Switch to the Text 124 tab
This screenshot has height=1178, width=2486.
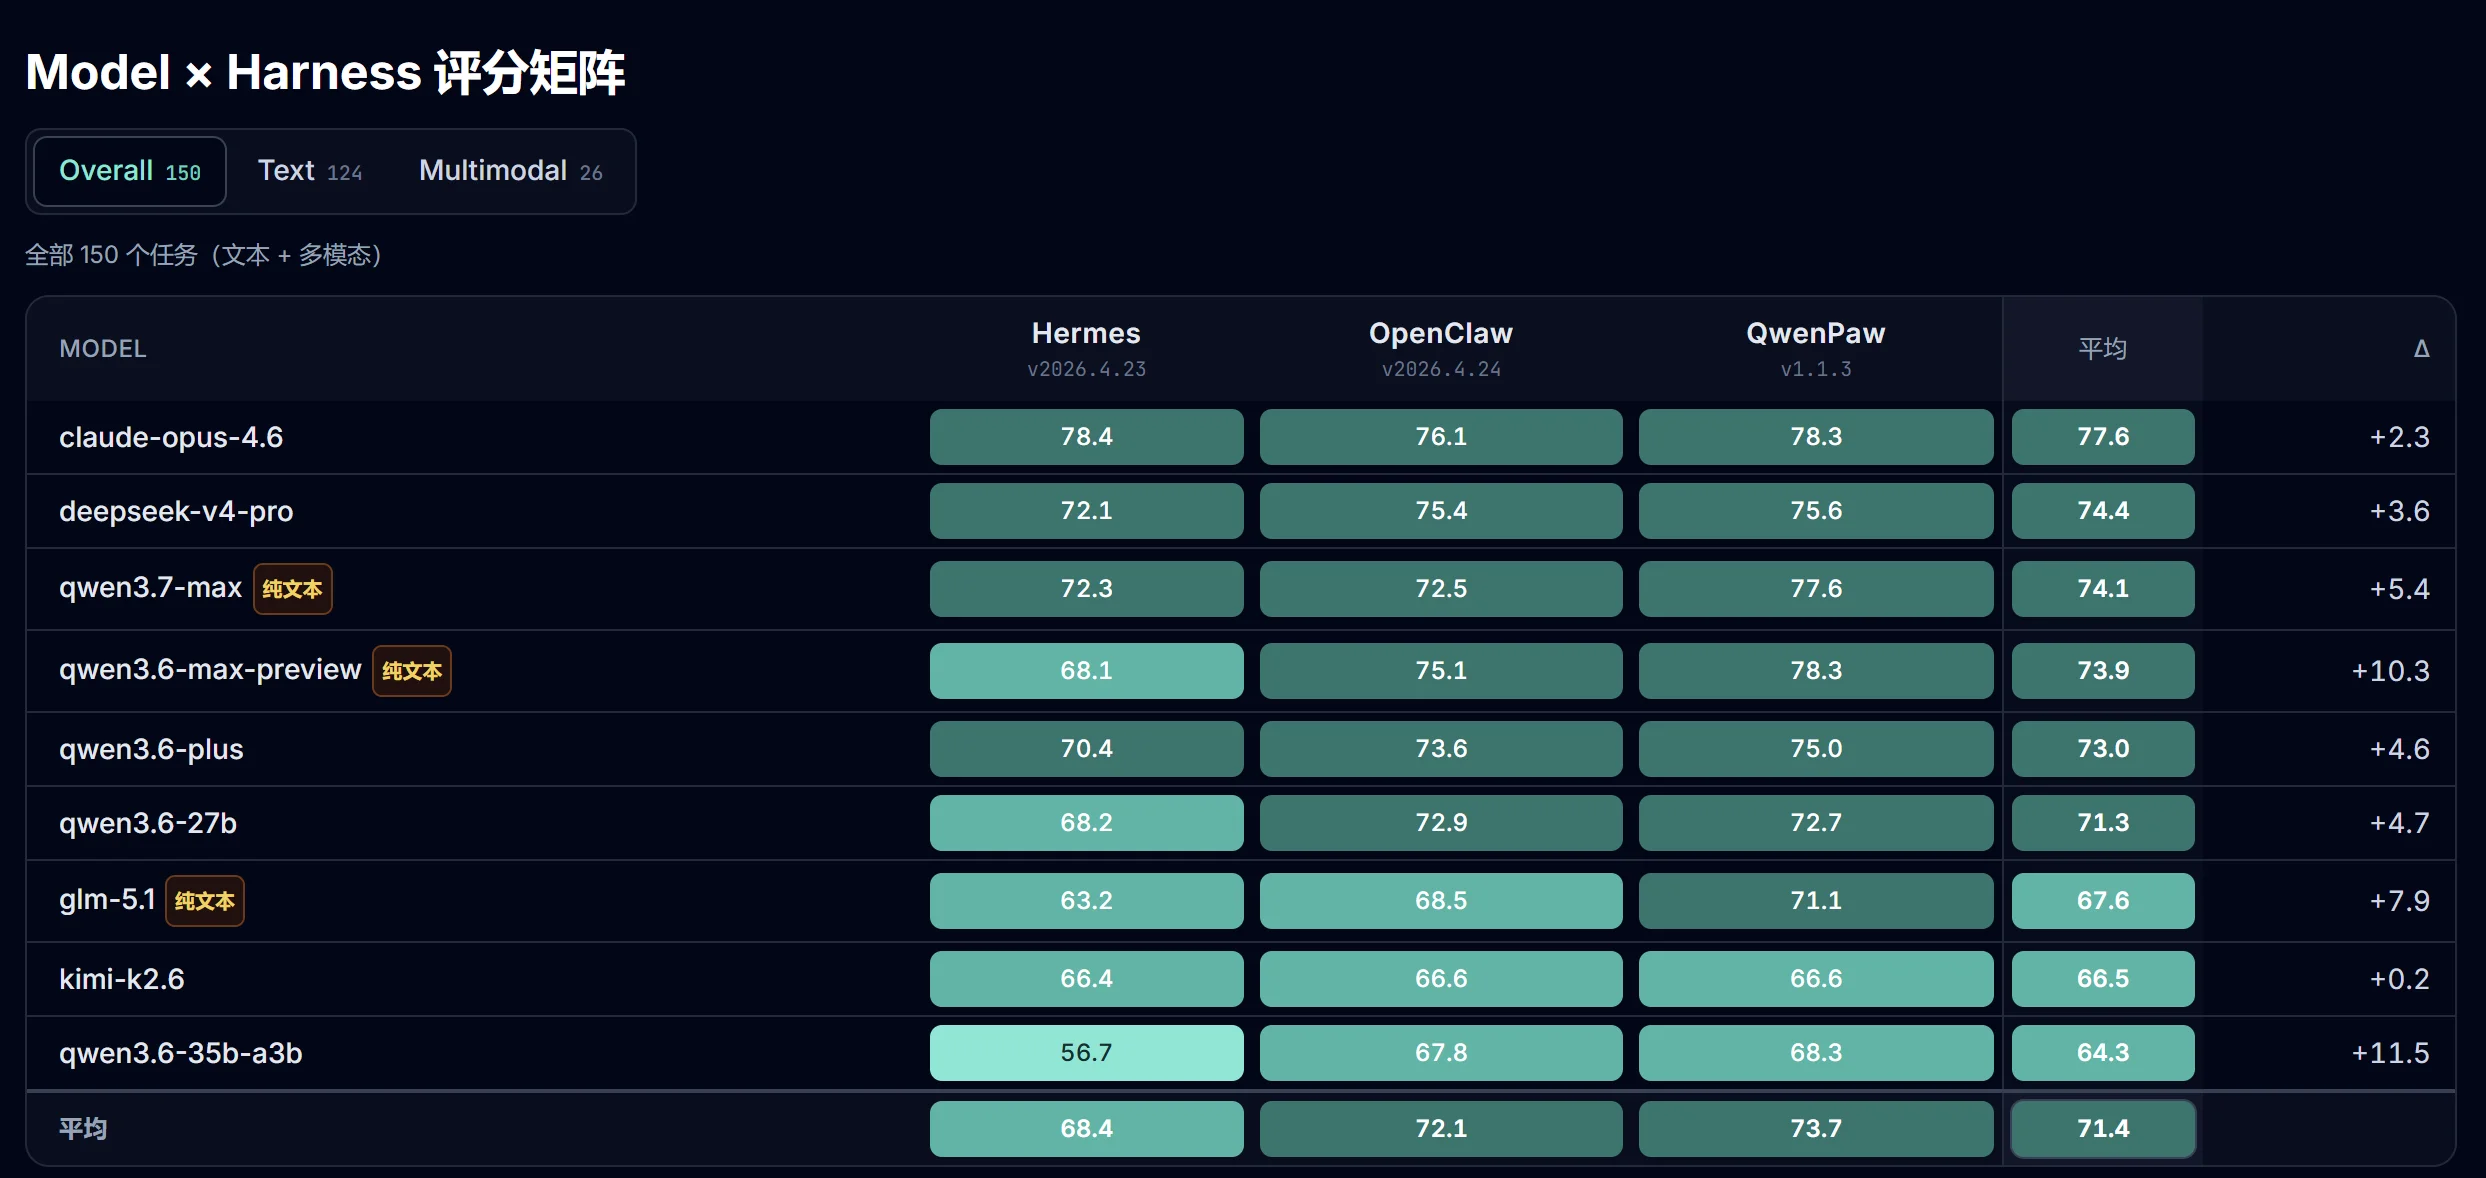[310, 171]
